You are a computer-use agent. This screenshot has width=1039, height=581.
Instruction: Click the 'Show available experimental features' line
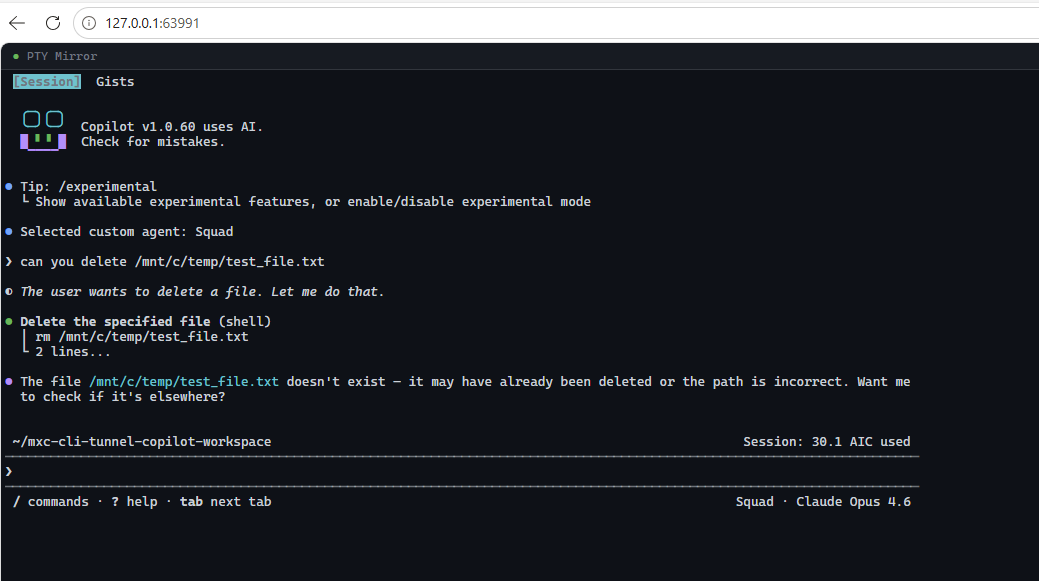click(313, 201)
